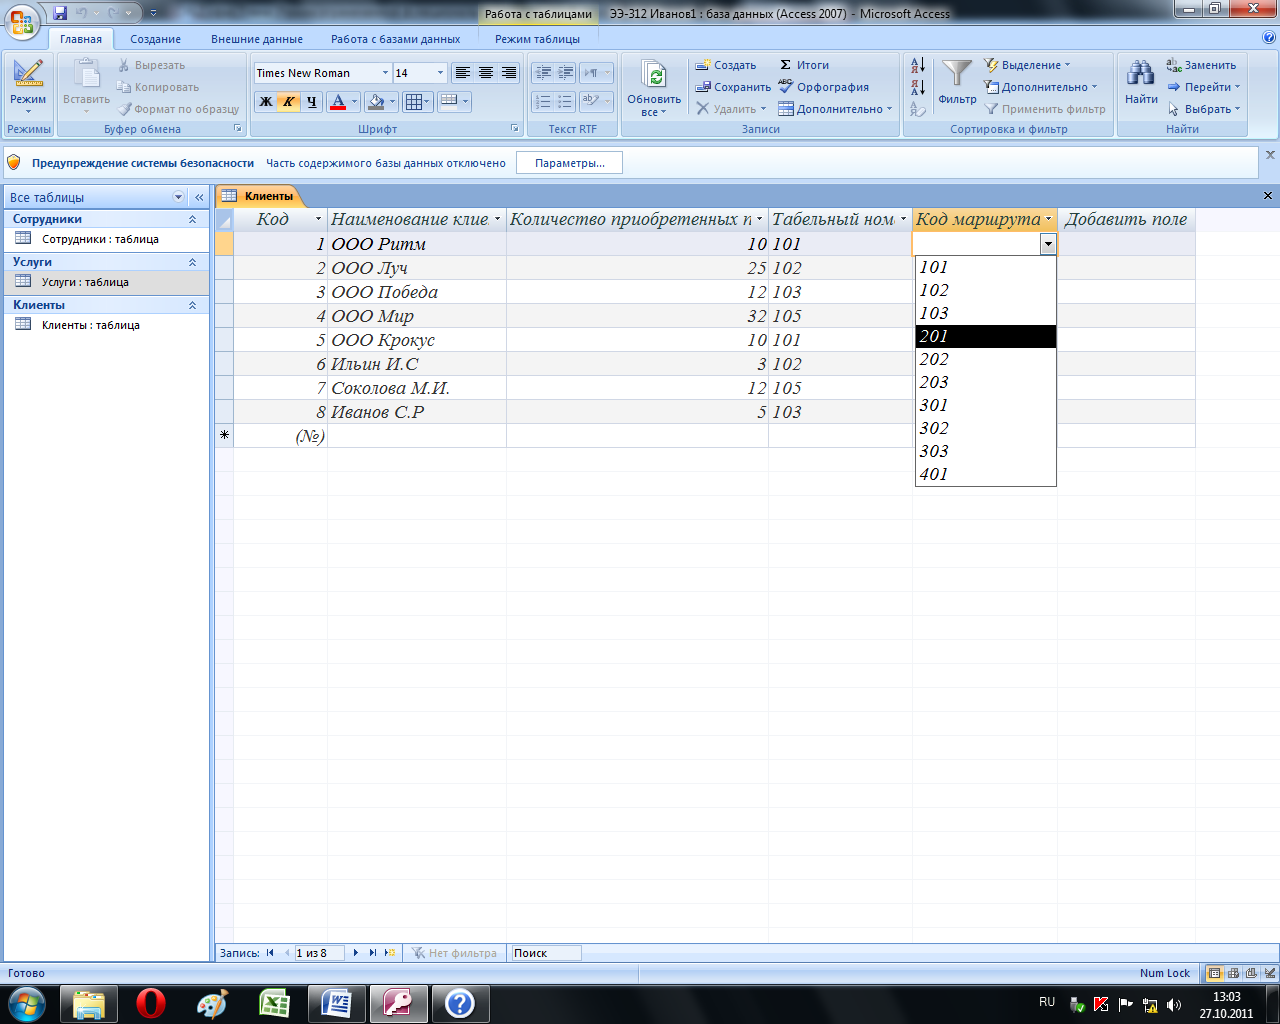
Task: Collapse the Сотрудники group
Action: coord(193,219)
